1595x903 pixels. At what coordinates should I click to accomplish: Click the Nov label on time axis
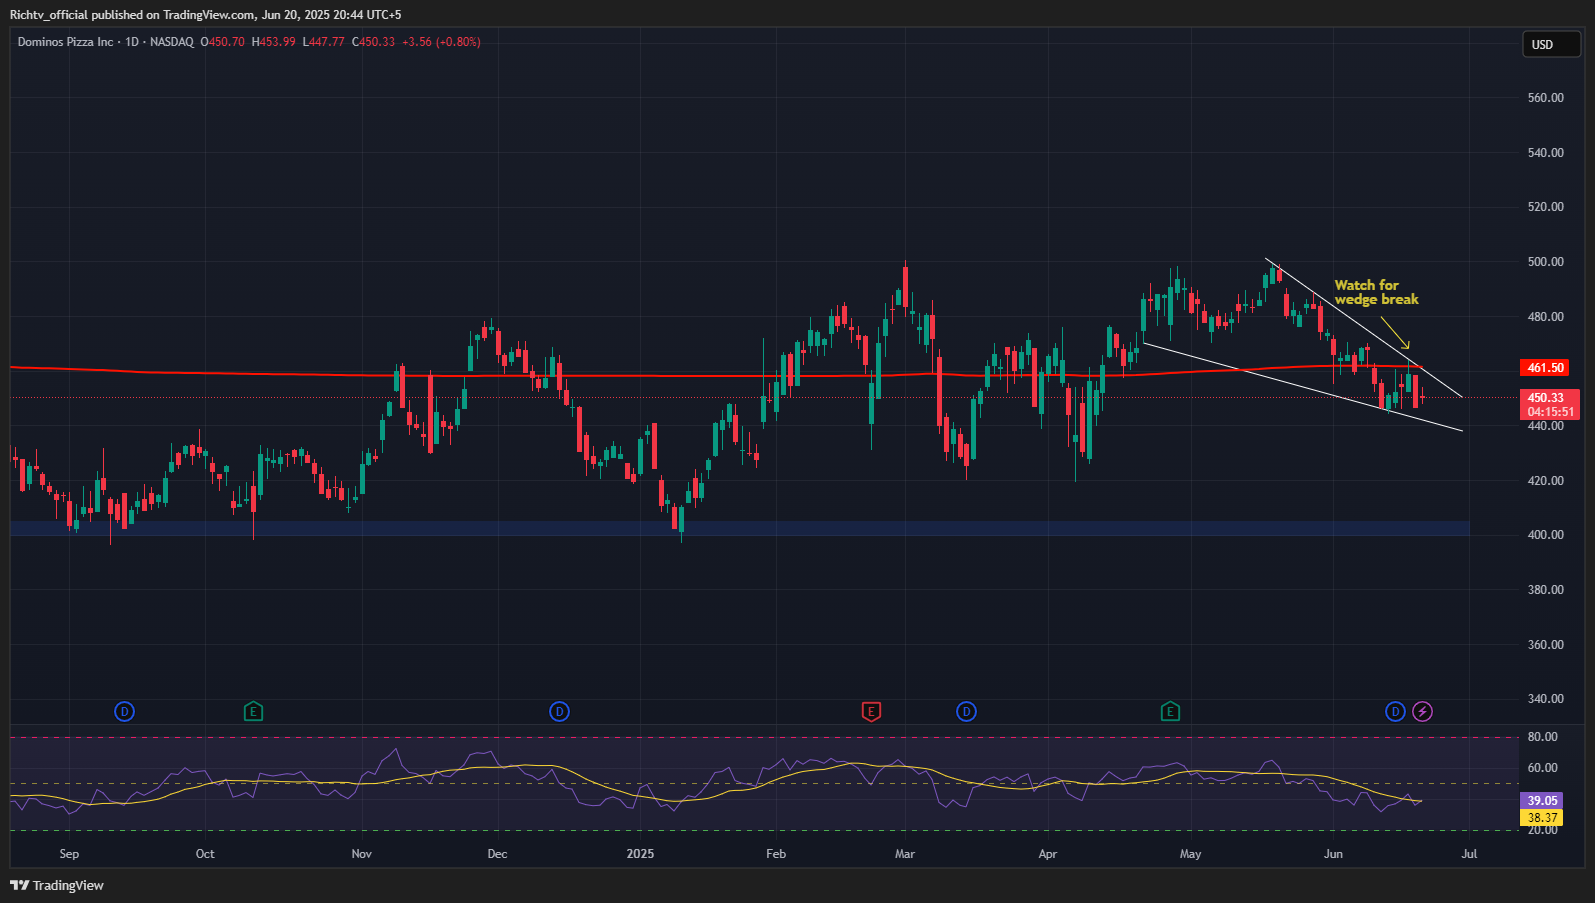(362, 854)
